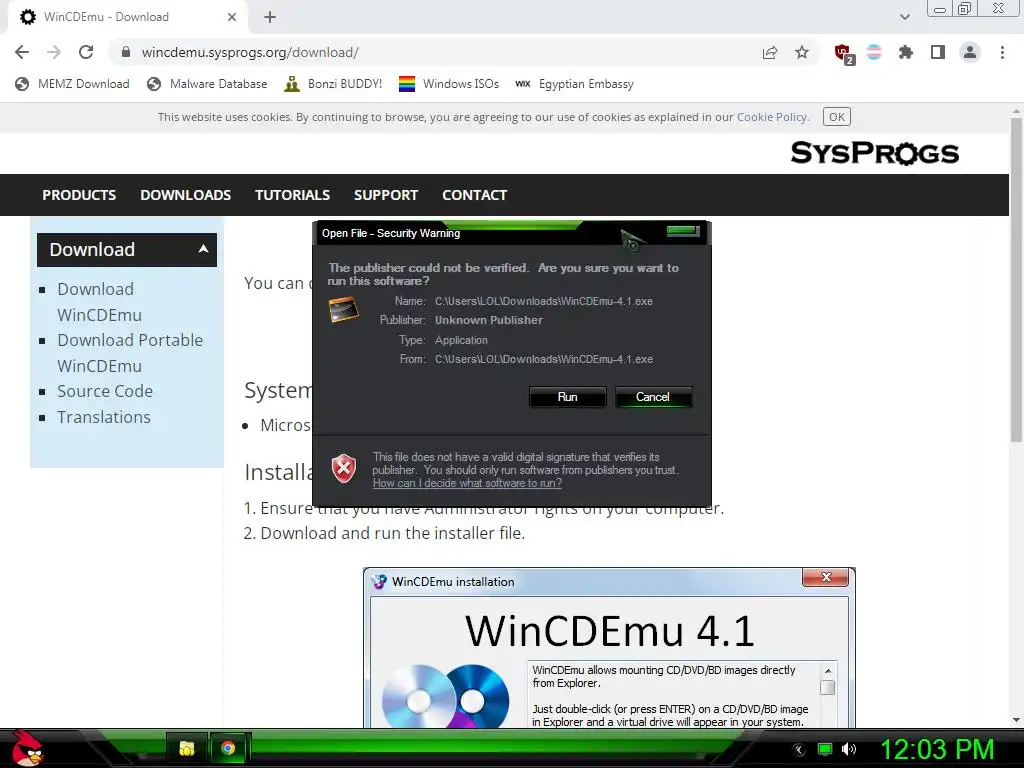Open the DOWNLOADS navigation menu
Viewport: 1024px width, 768px height.
pyautogui.click(x=185, y=195)
